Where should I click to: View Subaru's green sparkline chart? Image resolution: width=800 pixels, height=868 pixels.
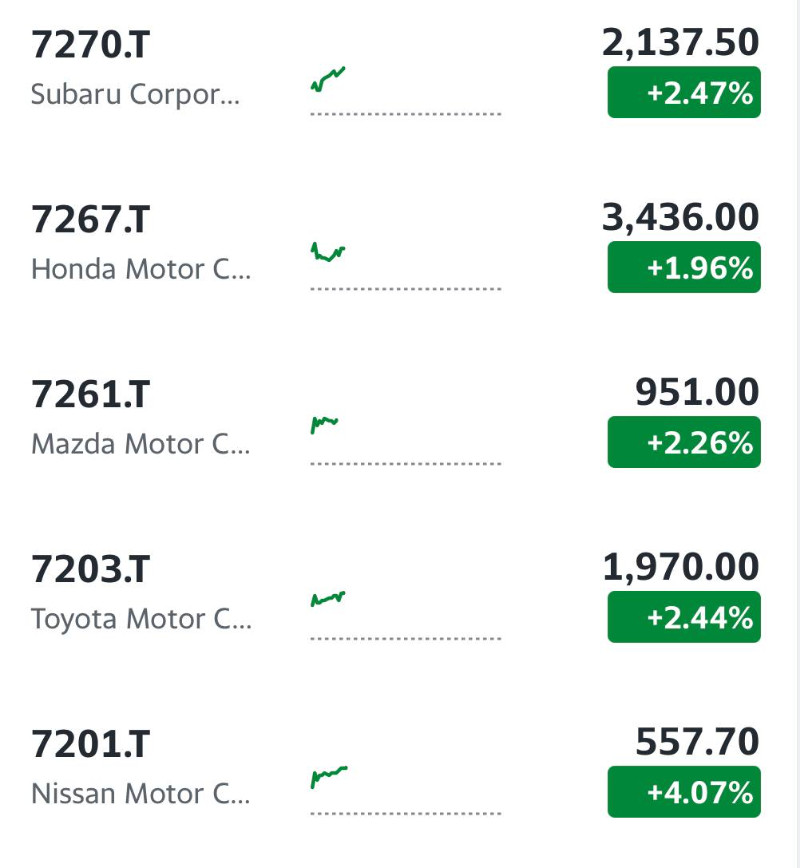406,91
